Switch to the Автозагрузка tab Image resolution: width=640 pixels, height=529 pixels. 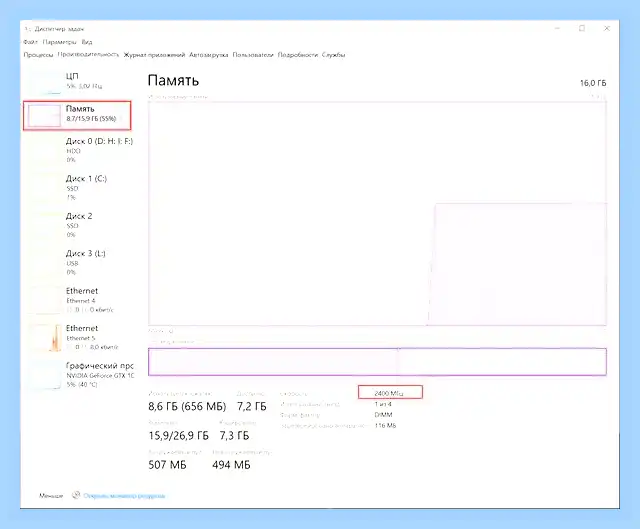(209, 55)
